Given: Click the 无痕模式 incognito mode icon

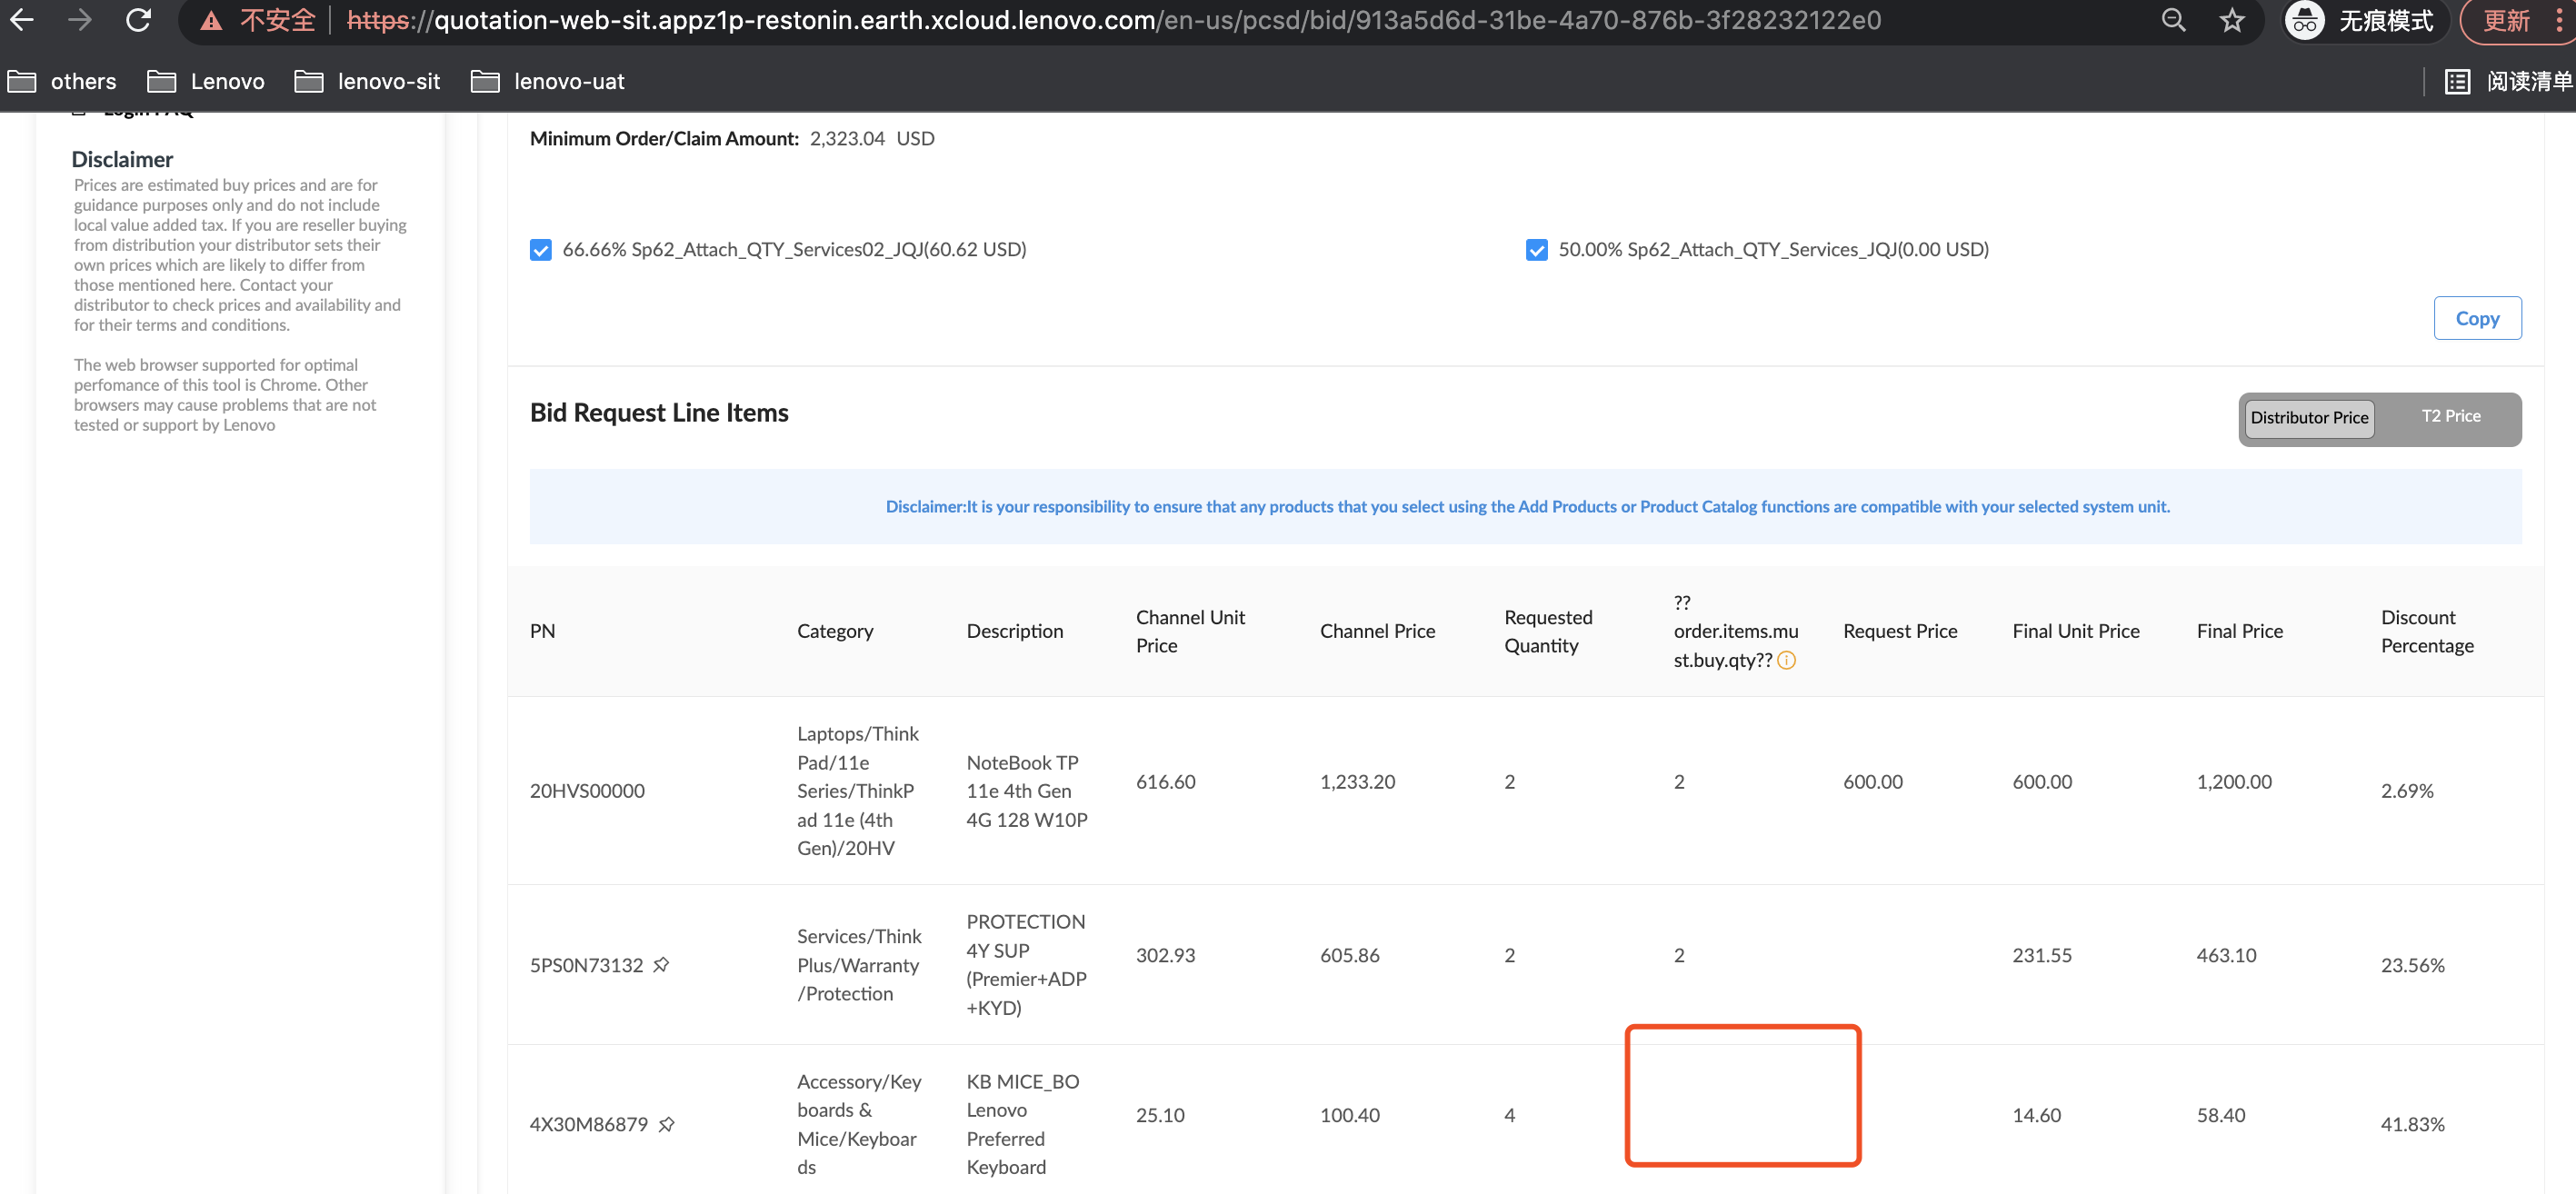Looking at the screenshot, I should [2303, 23].
